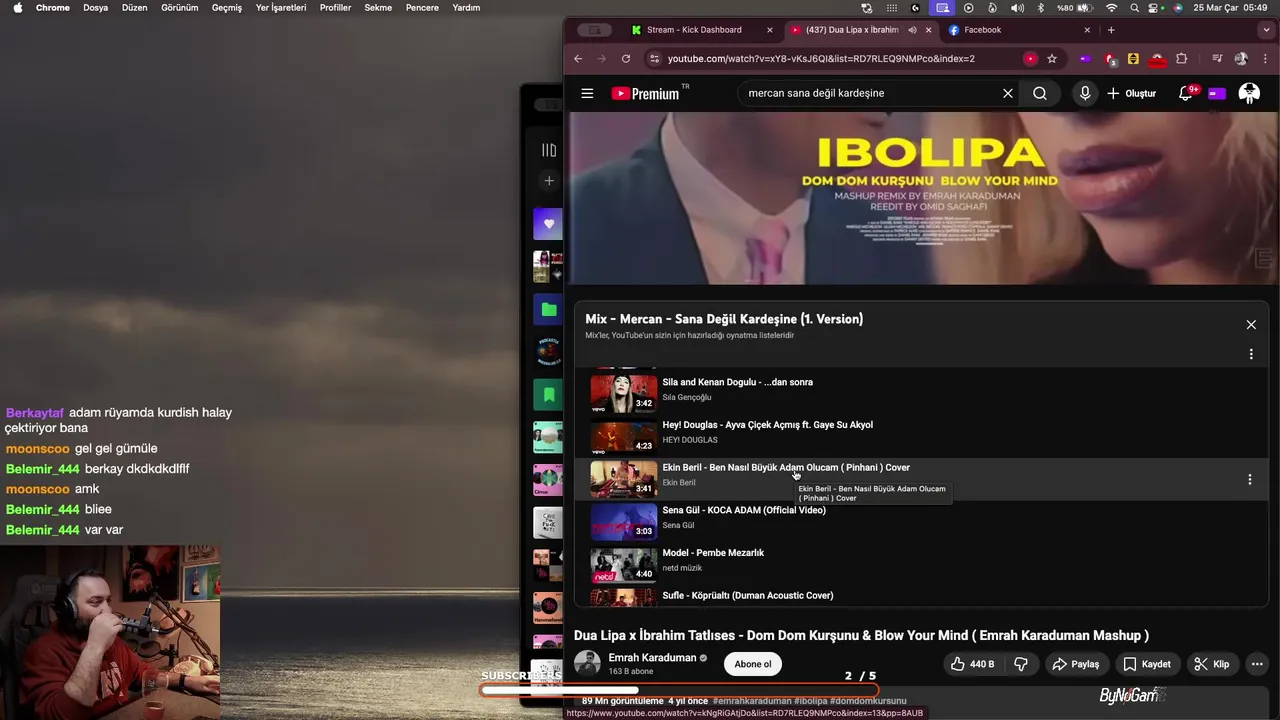Open a new Chrome tab
Image resolution: width=1280 pixels, height=720 pixels.
coord(1110,30)
